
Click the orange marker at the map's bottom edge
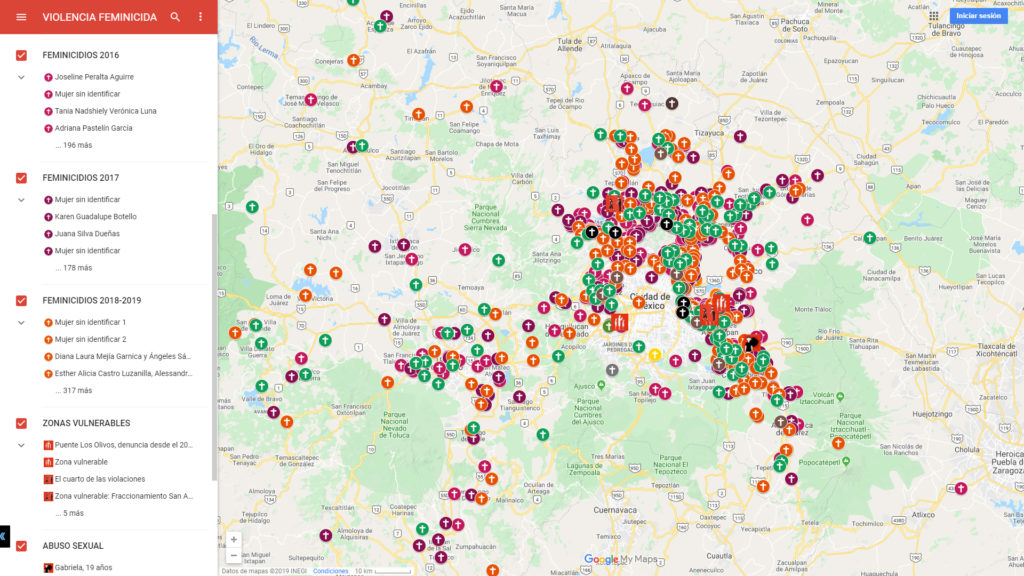coord(492,570)
